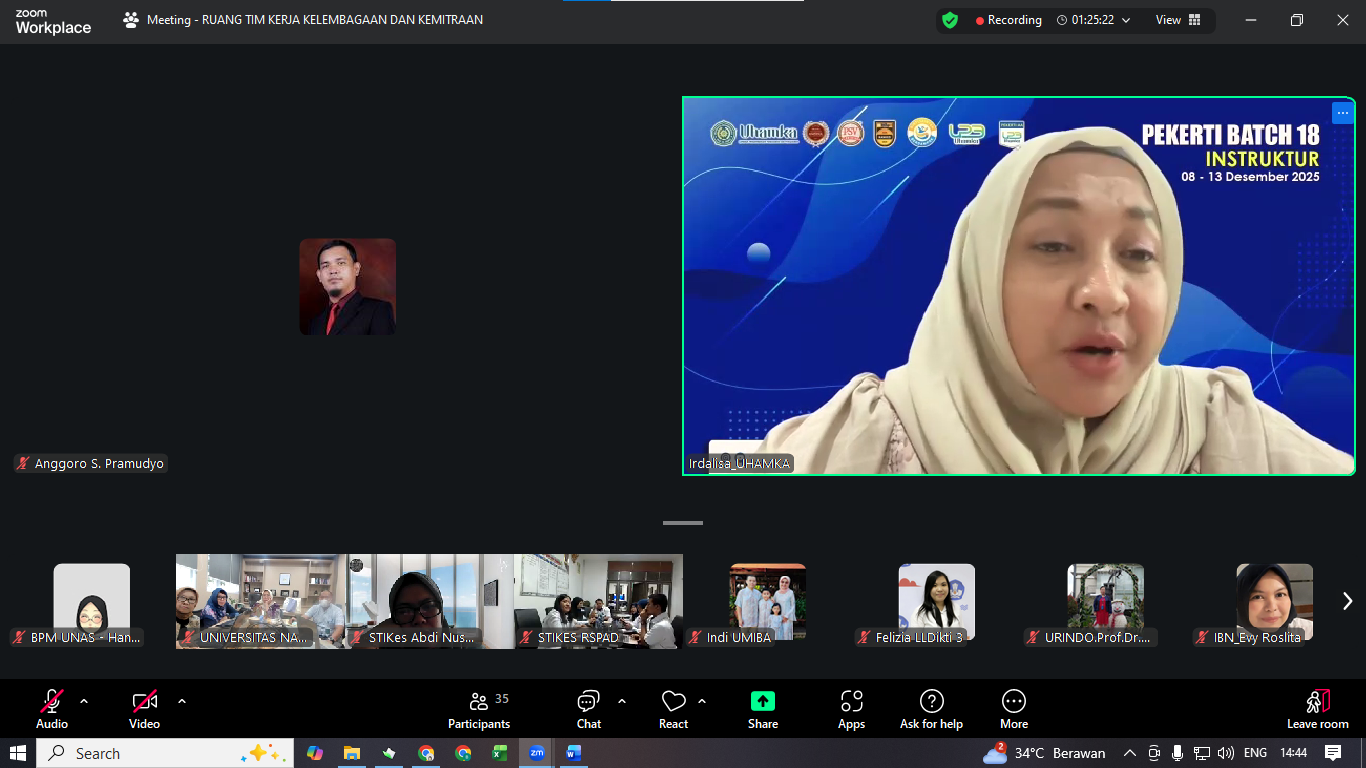Unmute the microphone with Audio button
This screenshot has width=1366, height=768.
pos(52,709)
